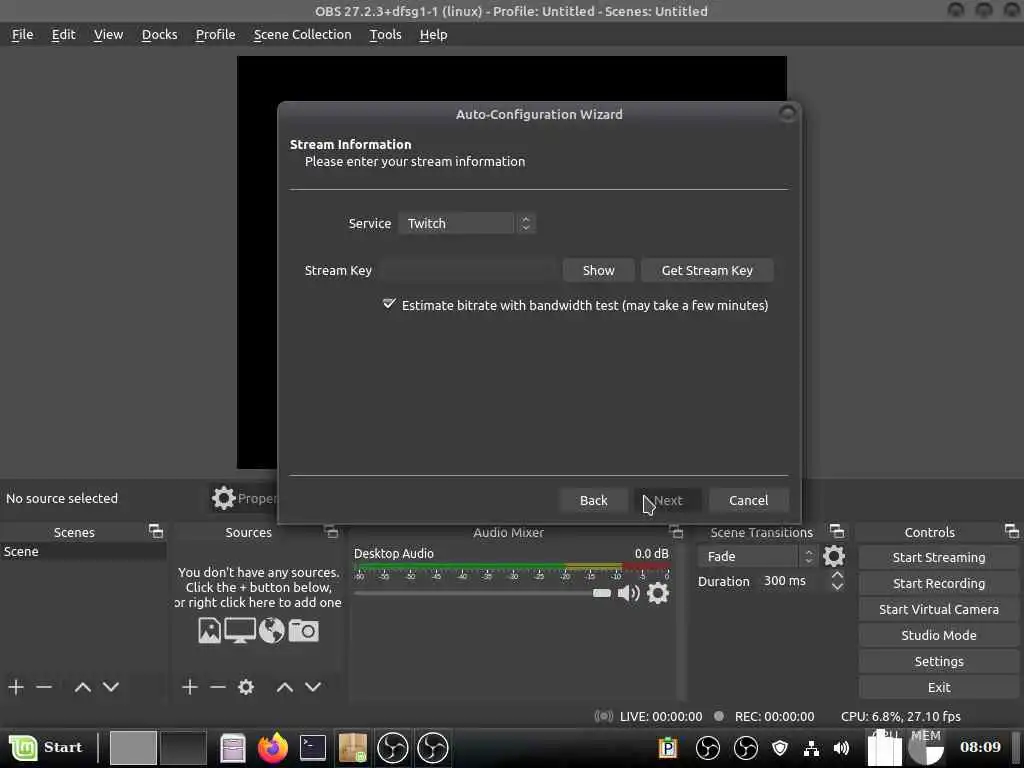Pop out the Controls dock
This screenshot has height=768, width=1024.
coord(1012,530)
